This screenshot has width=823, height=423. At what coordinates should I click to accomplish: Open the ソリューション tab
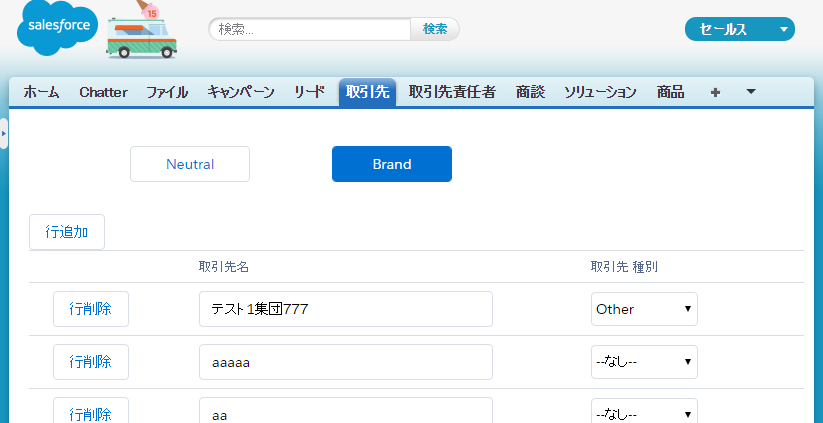[600, 92]
